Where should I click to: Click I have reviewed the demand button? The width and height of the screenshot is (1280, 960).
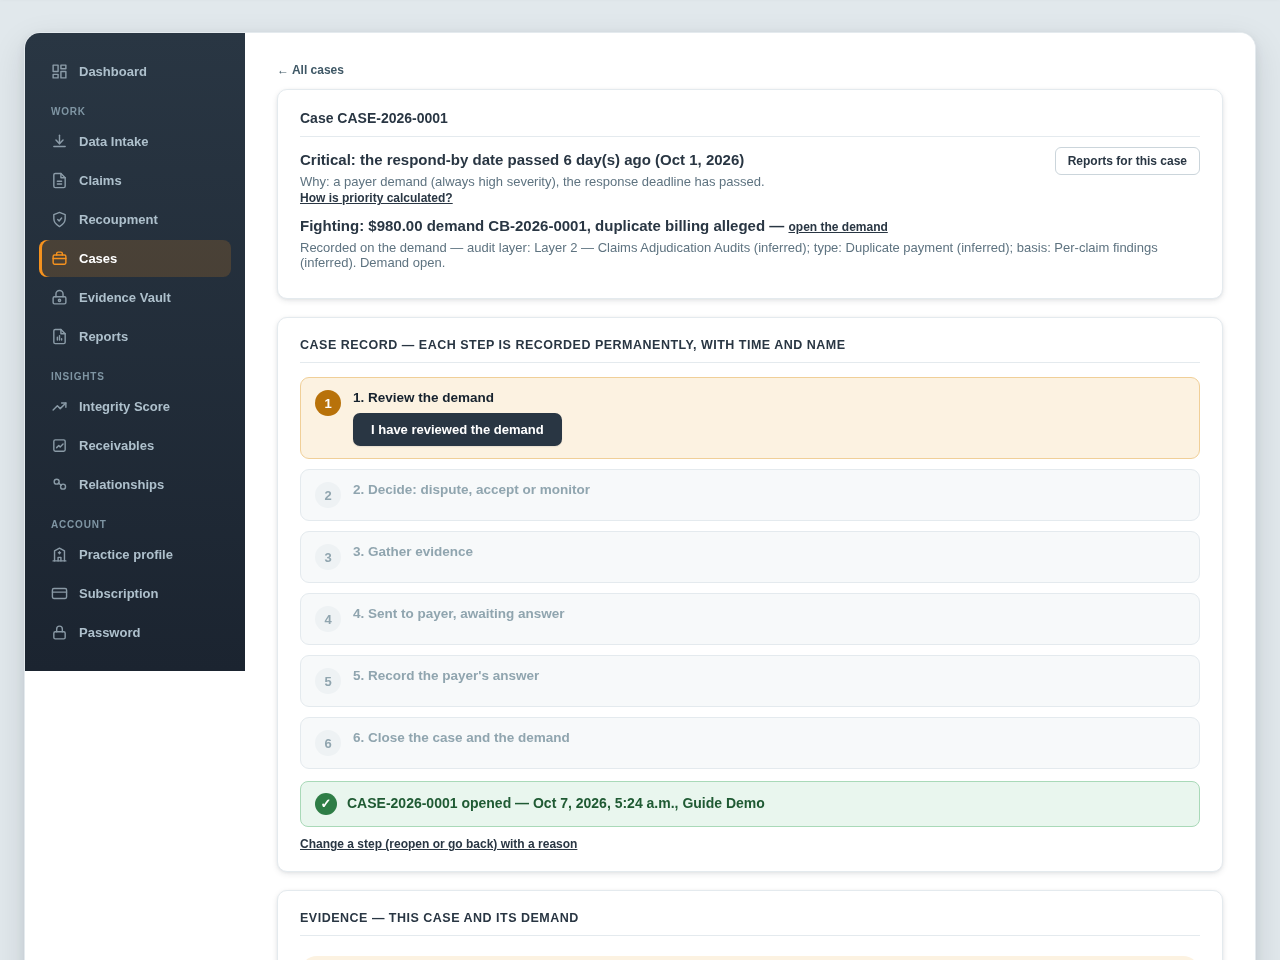click(457, 430)
